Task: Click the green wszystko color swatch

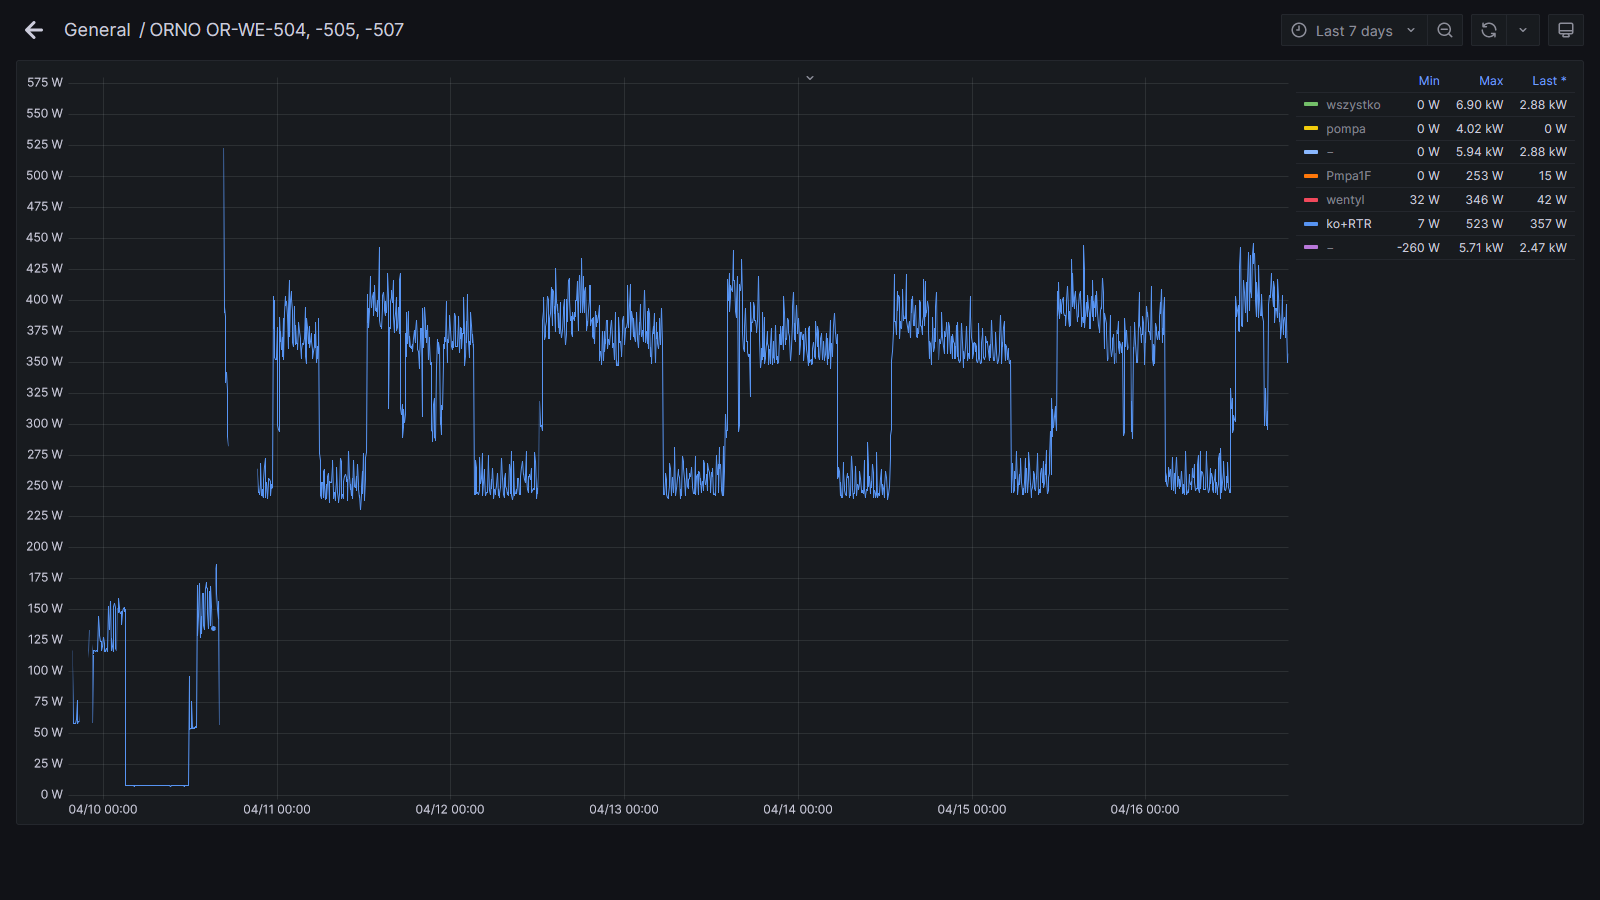Action: click(1311, 105)
